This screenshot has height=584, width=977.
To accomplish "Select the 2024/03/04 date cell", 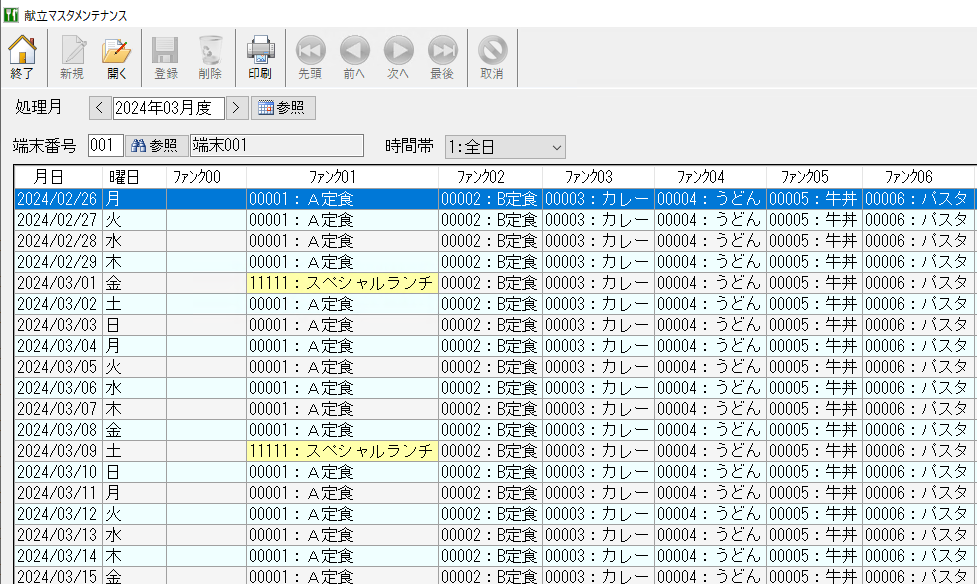I will 59,346.
